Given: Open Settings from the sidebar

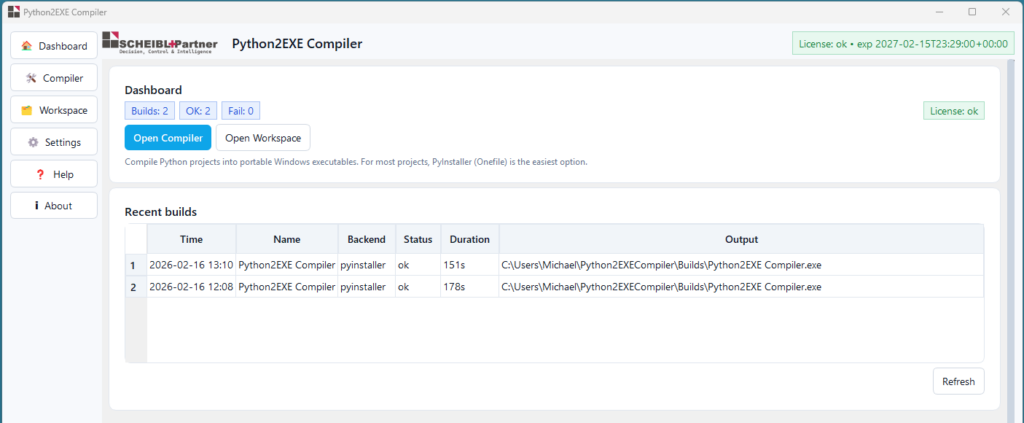Looking at the screenshot, I should coord(54,142).
